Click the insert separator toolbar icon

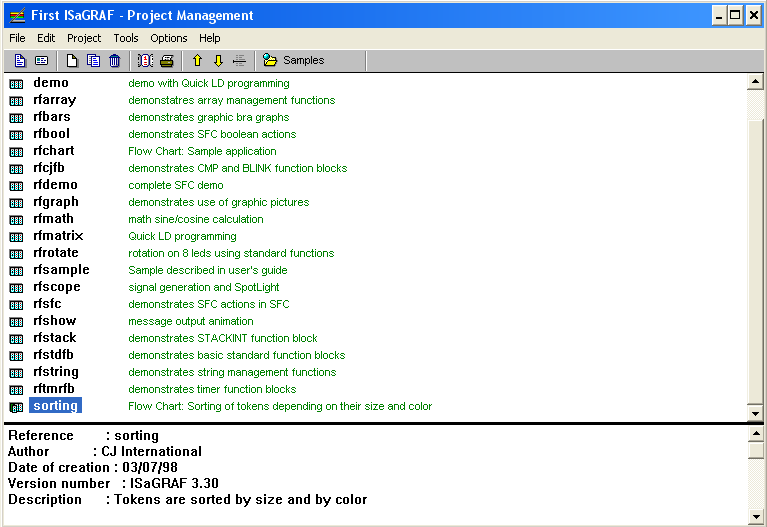click(239, 61)
